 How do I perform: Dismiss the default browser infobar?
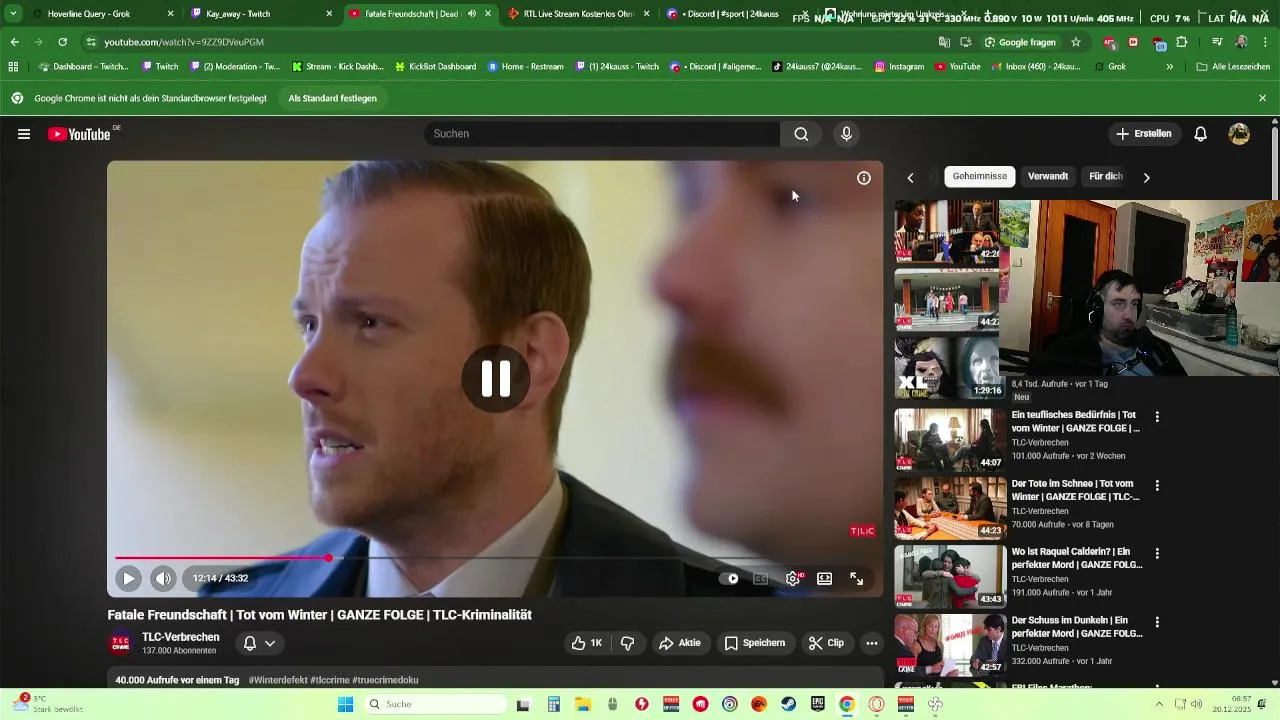[x=1262, y=98]
